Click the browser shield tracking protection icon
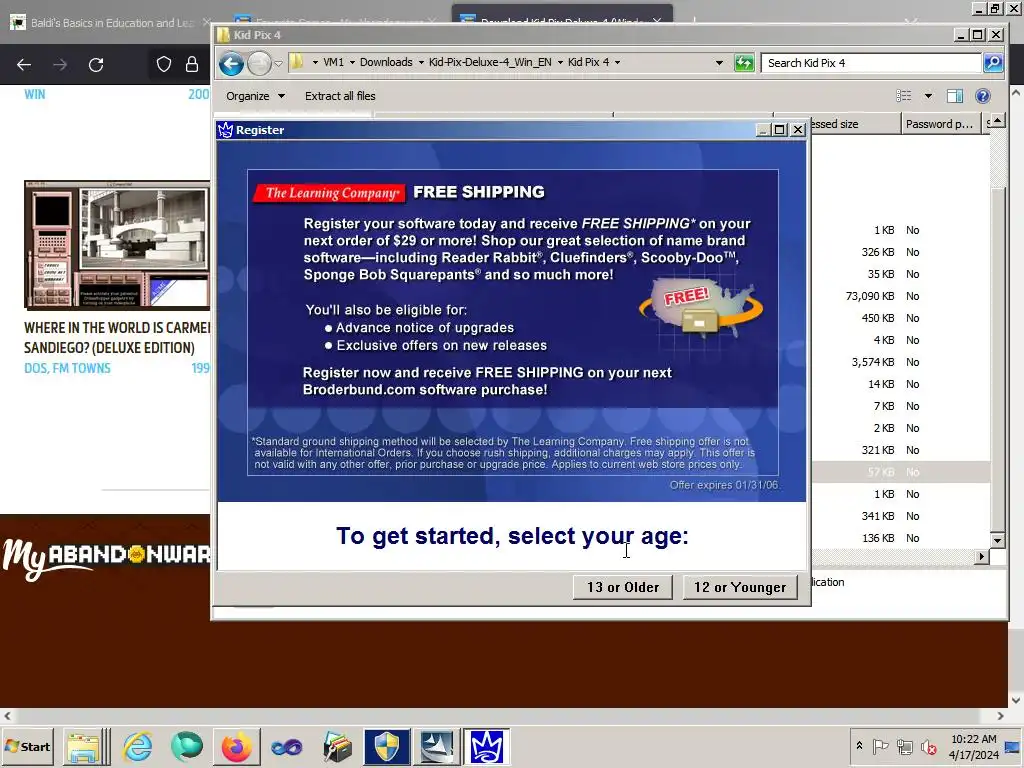1024x768 pixels. pos(164,64)
